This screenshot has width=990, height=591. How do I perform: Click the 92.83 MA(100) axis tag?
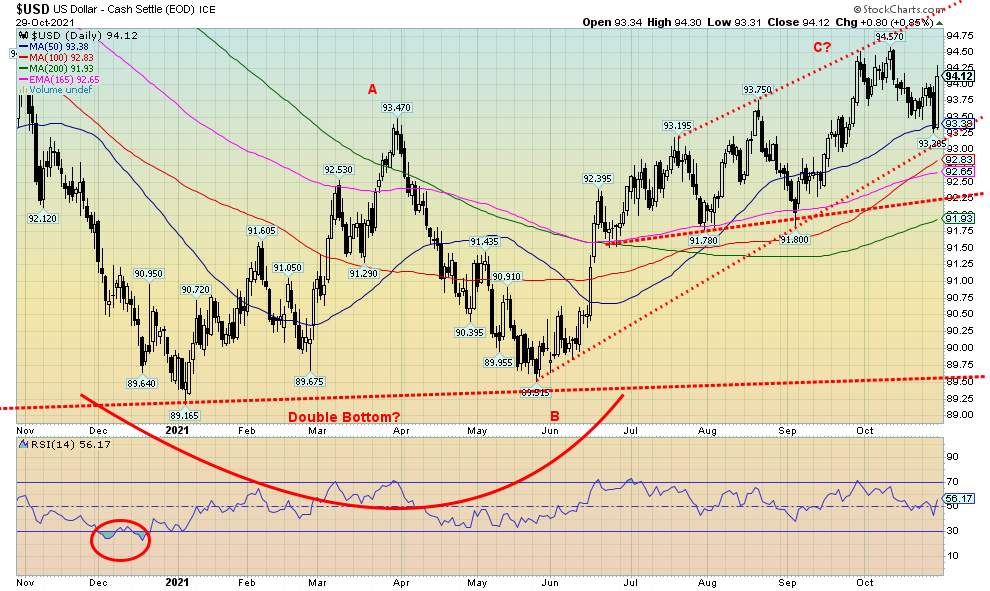click(958, 160)
